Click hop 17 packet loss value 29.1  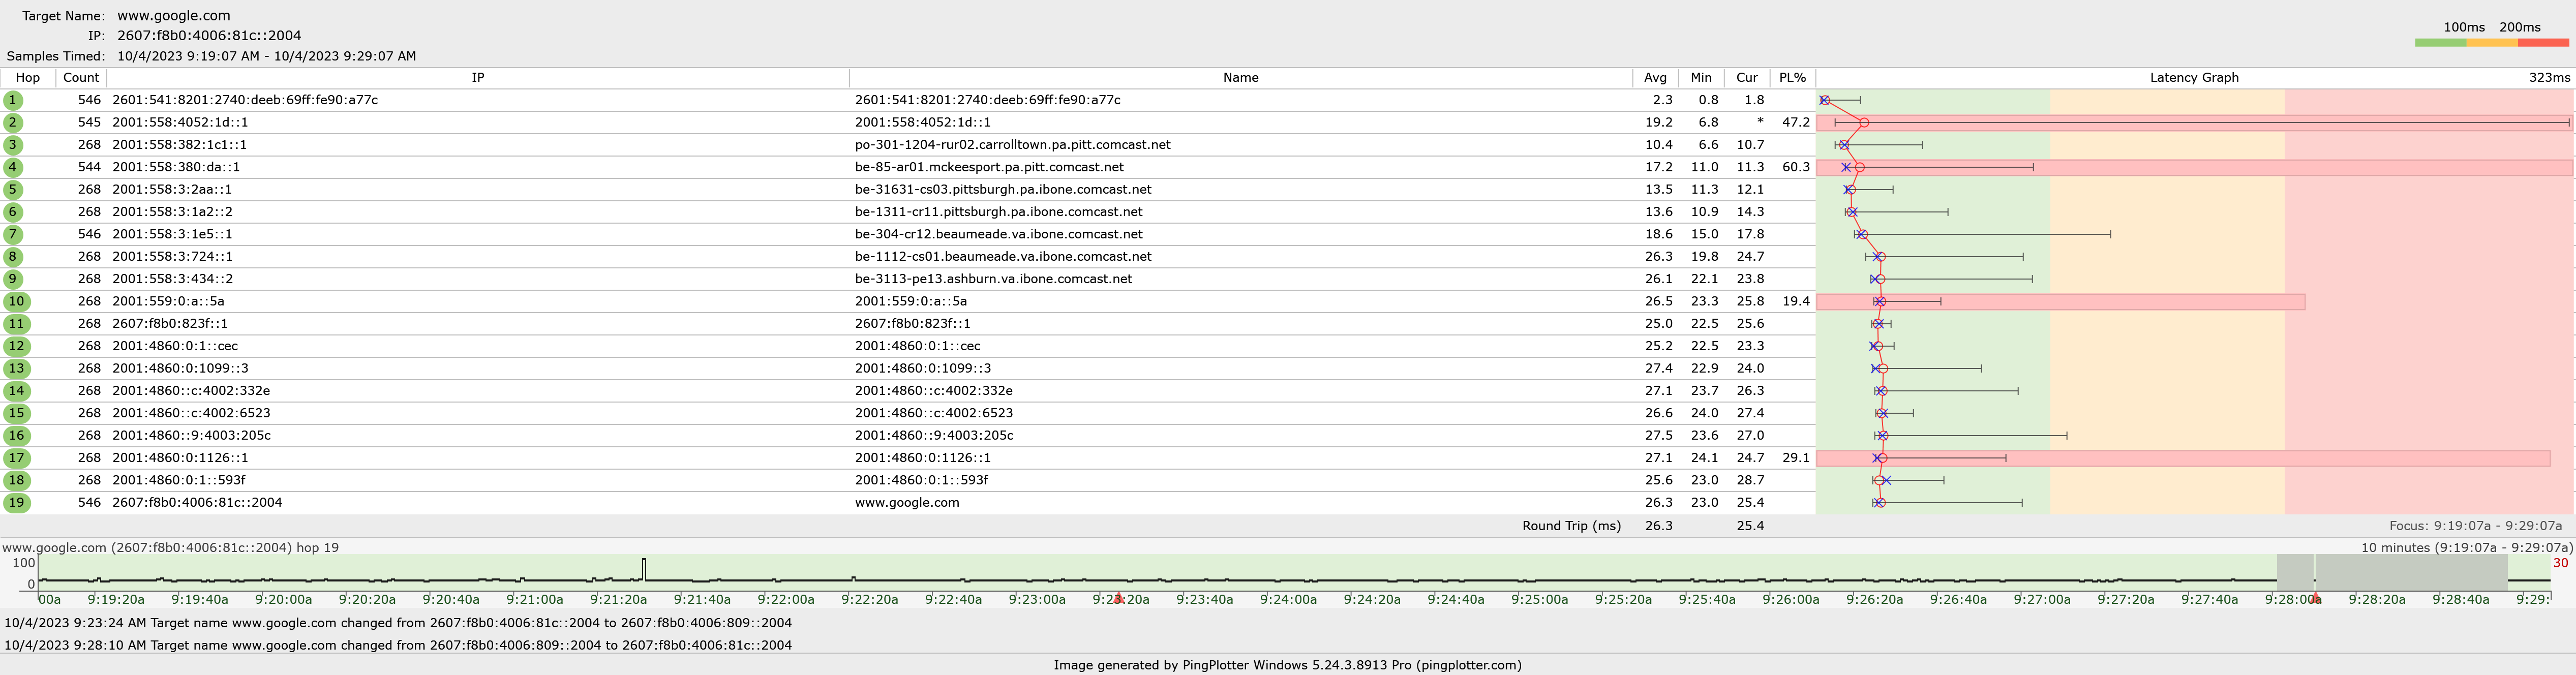click(1796, 458)
